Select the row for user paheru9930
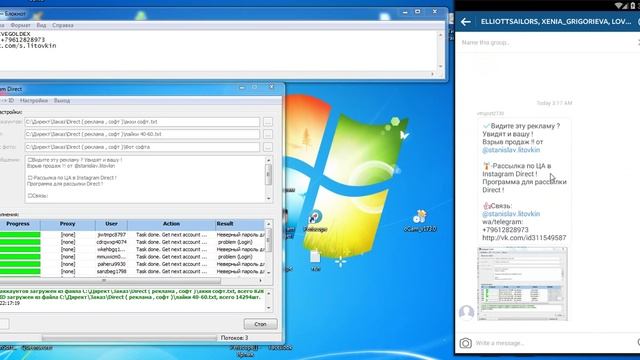This screenshot has height=360, width=640. [x=132, y=264]
